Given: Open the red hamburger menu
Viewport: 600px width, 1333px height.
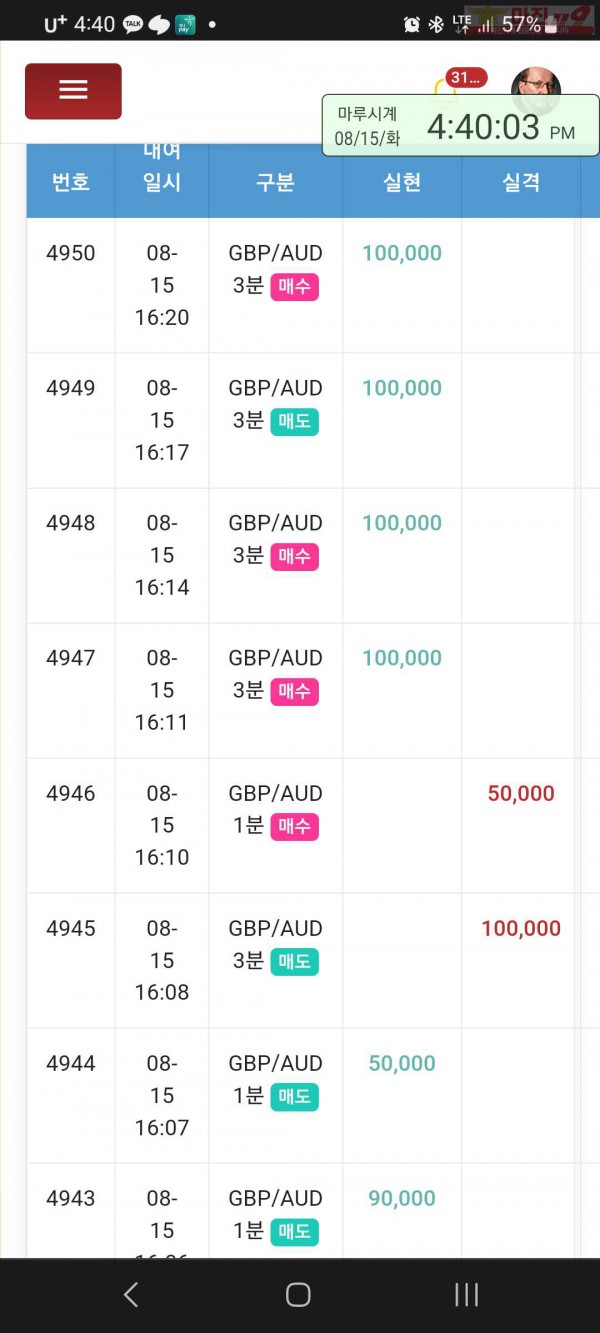Looking at the screenshot, I should [73, 91].
